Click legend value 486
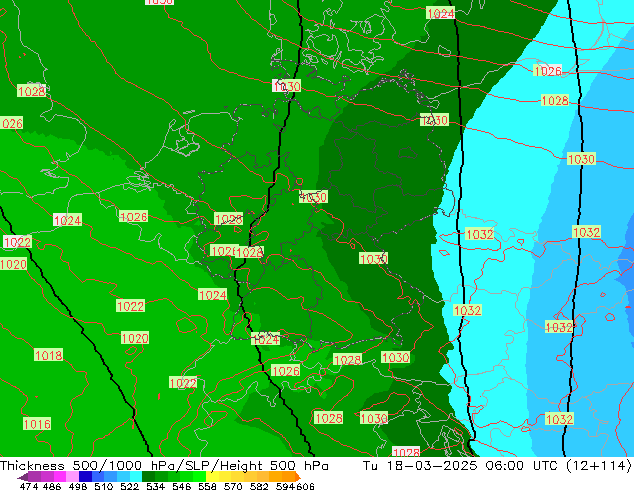The image size is (634, 490). tap(52, 486)
